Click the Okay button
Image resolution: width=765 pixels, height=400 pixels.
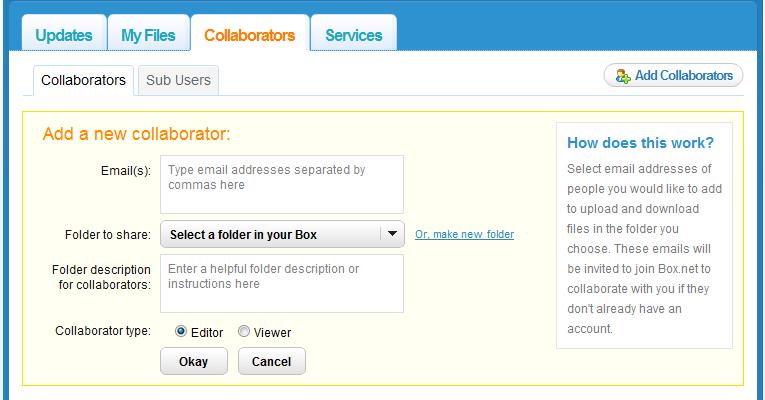click(194, 361)
